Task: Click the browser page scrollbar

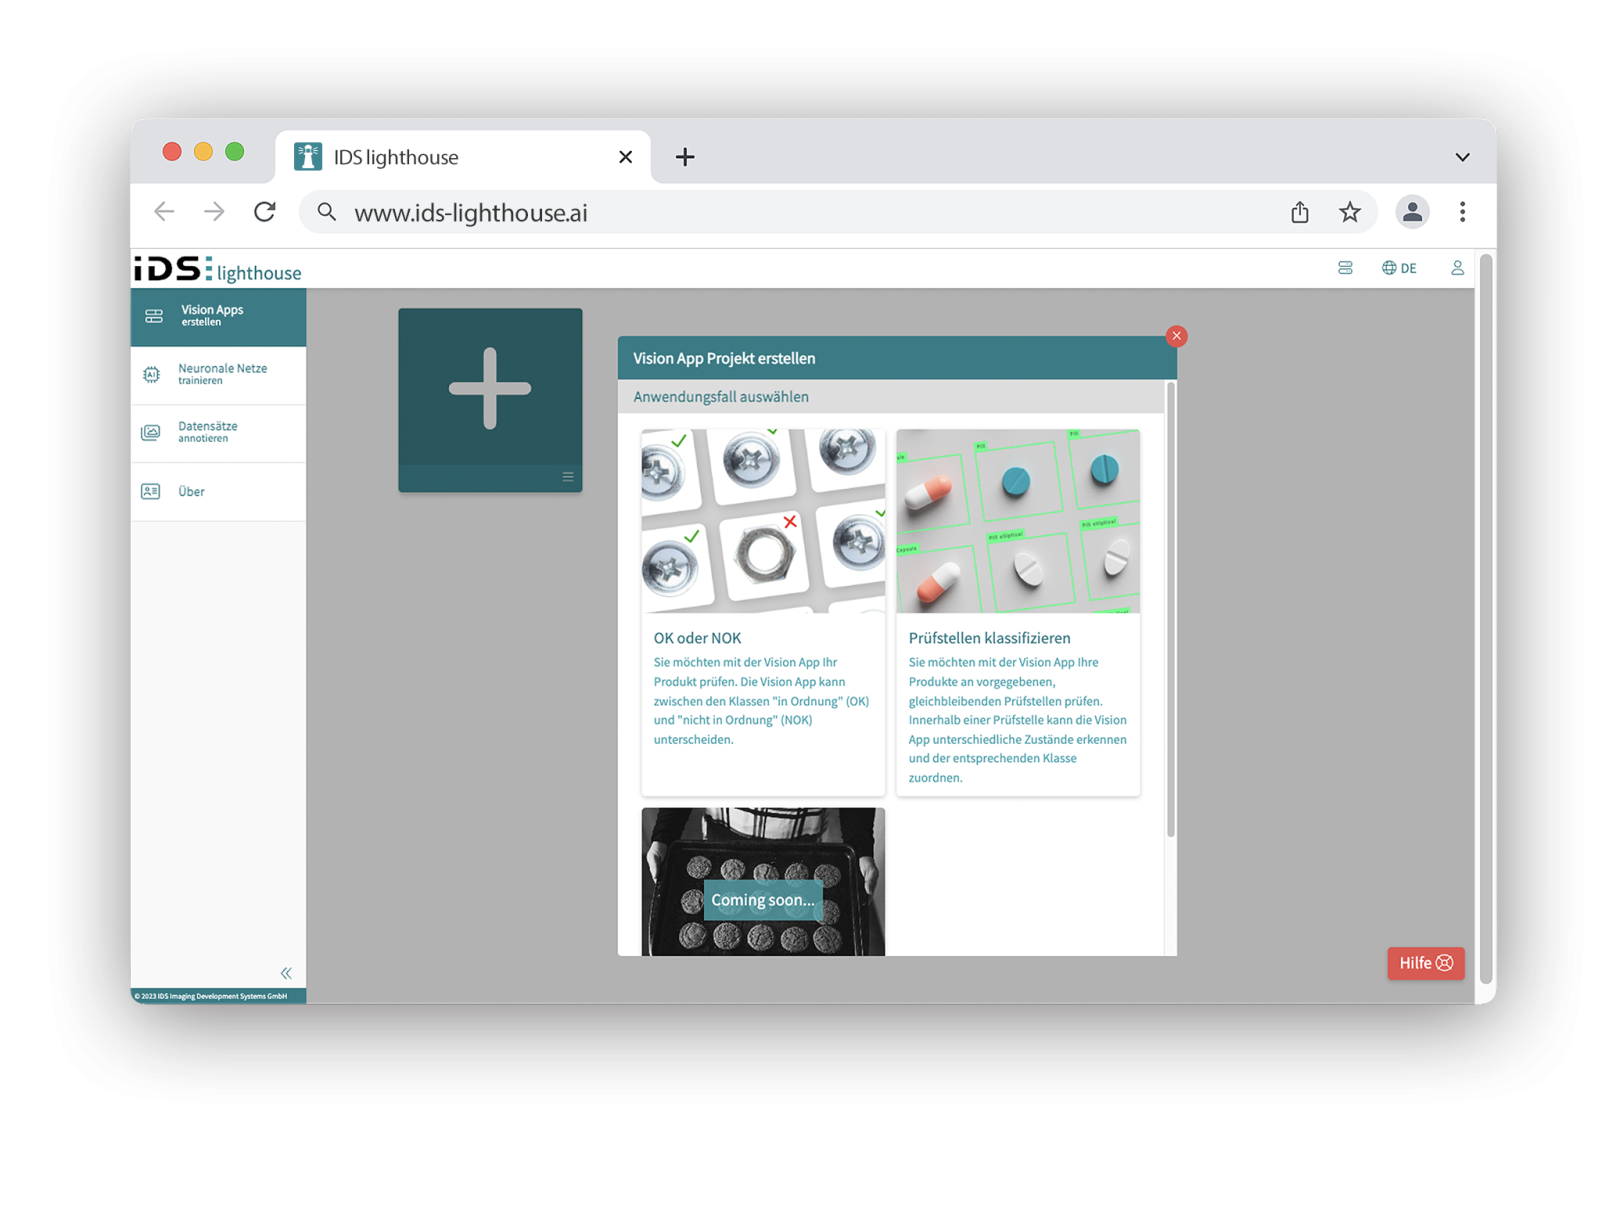Action: (x=1486, y=620)
